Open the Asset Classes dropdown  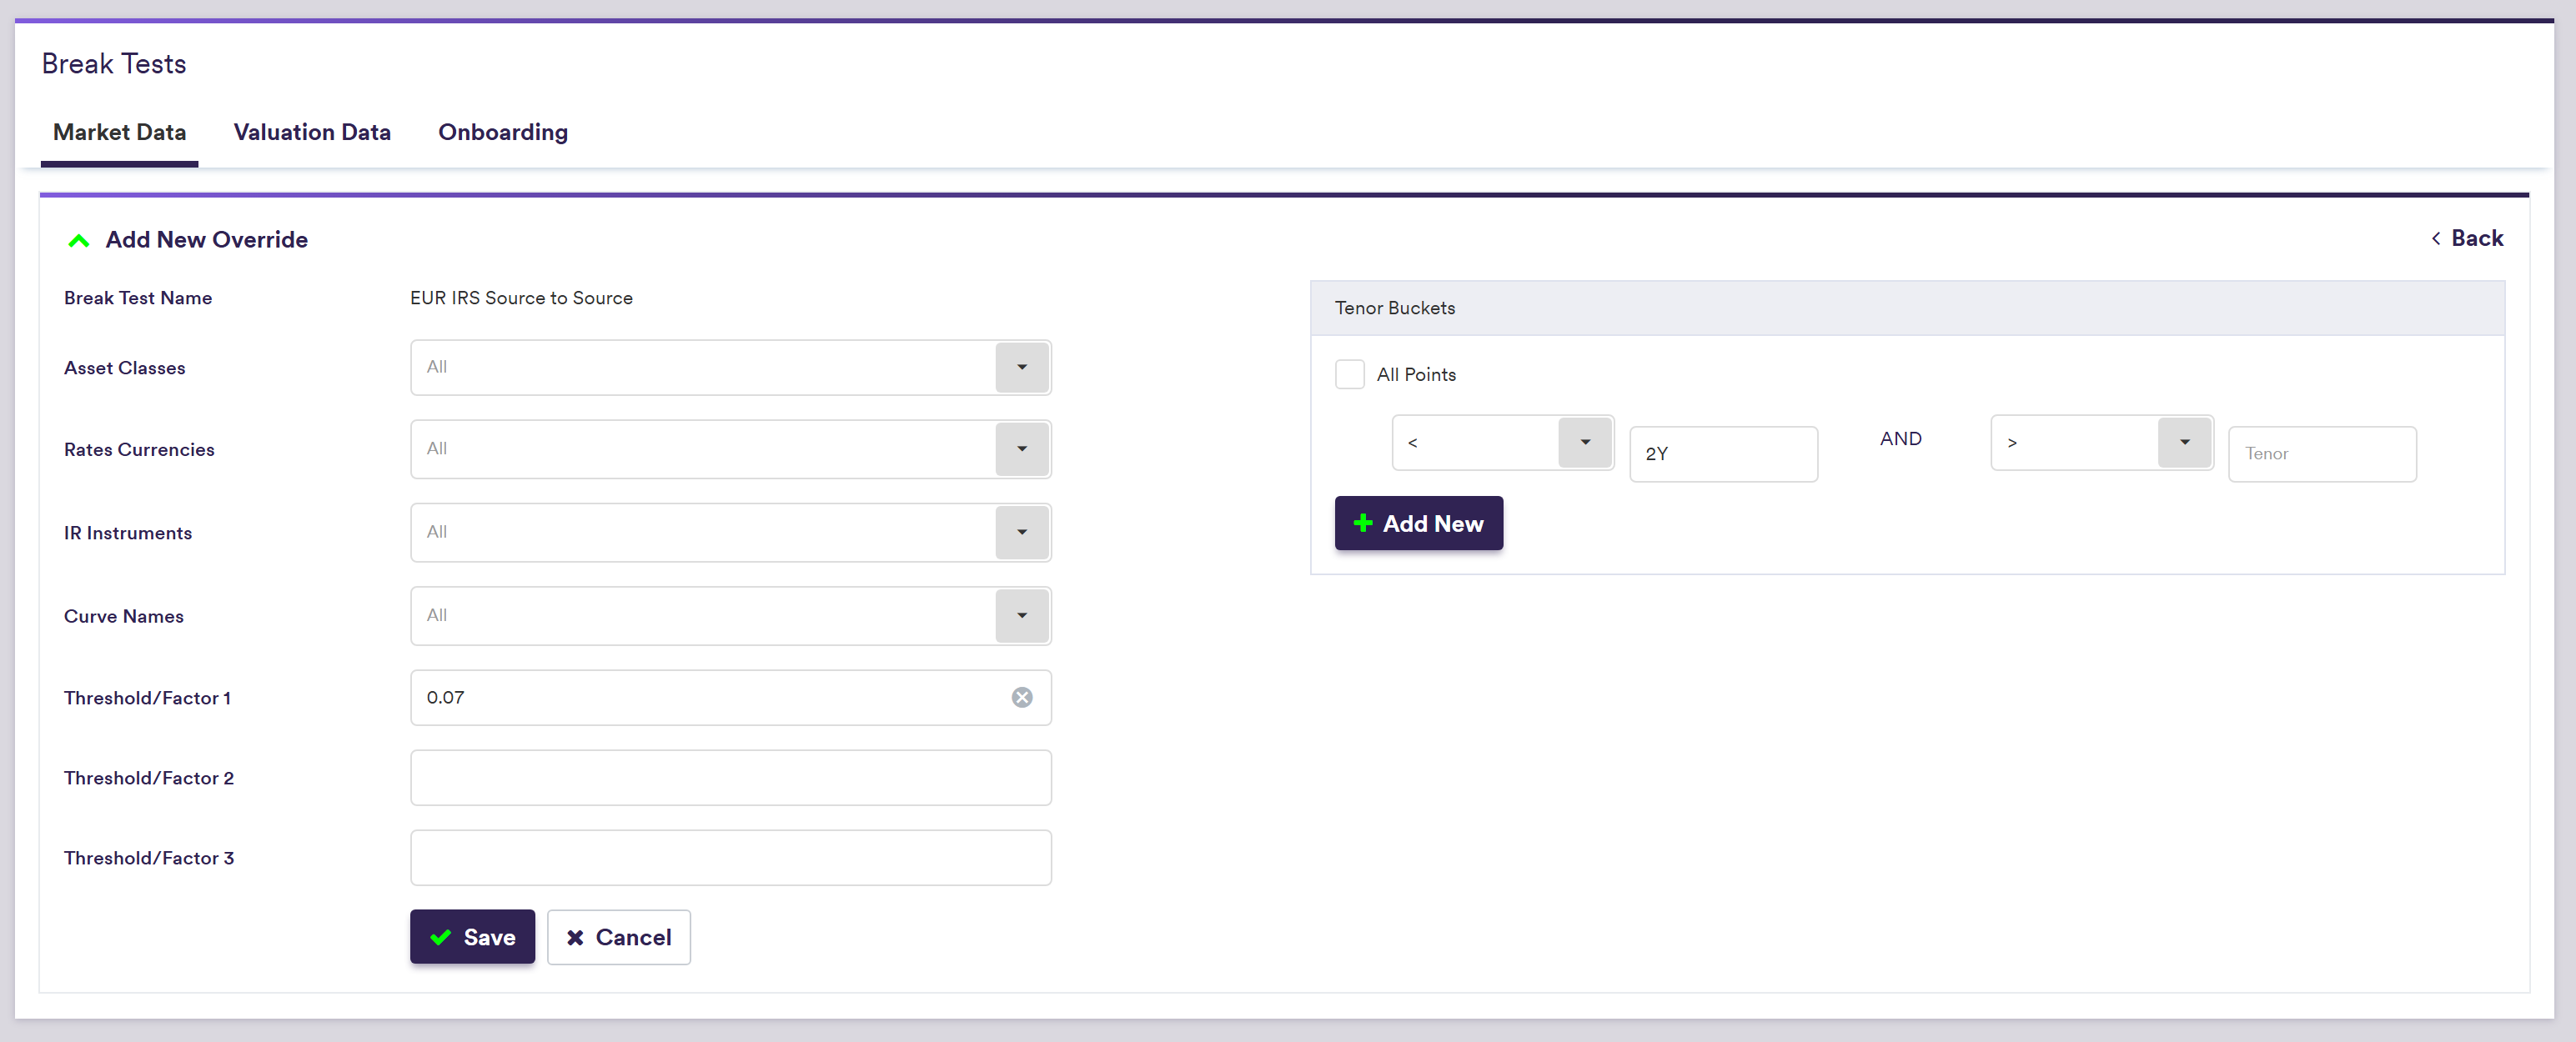1021,367
